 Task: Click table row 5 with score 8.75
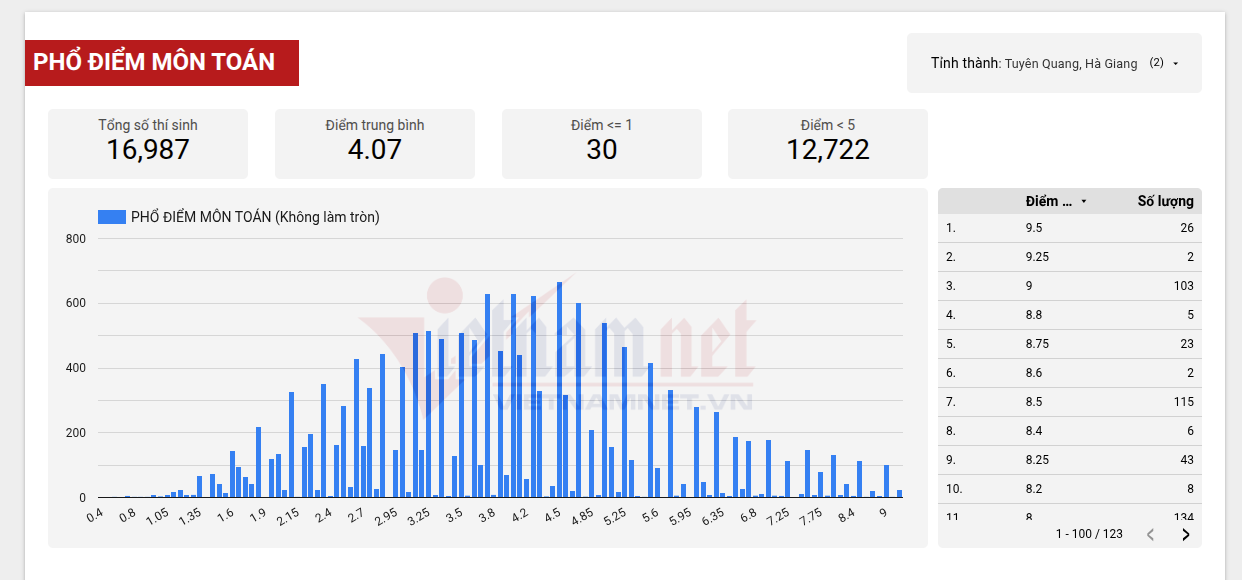tap(1070, 344)
